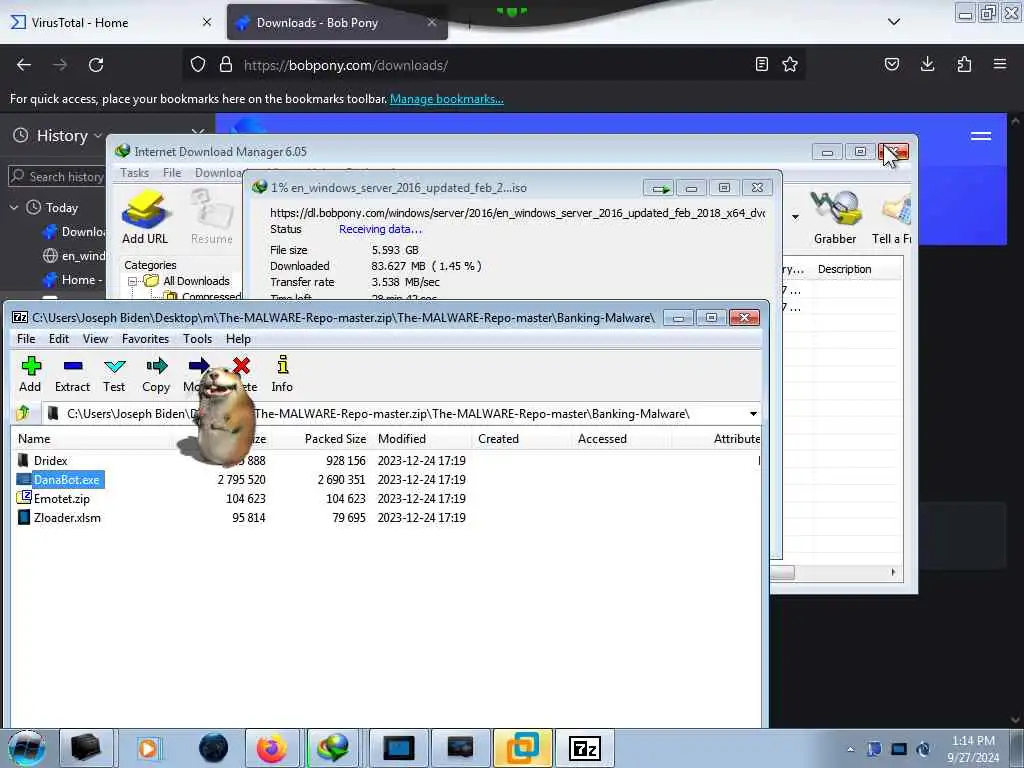
Task: Show hidden tray icons arrow
Action: point(850,749)
